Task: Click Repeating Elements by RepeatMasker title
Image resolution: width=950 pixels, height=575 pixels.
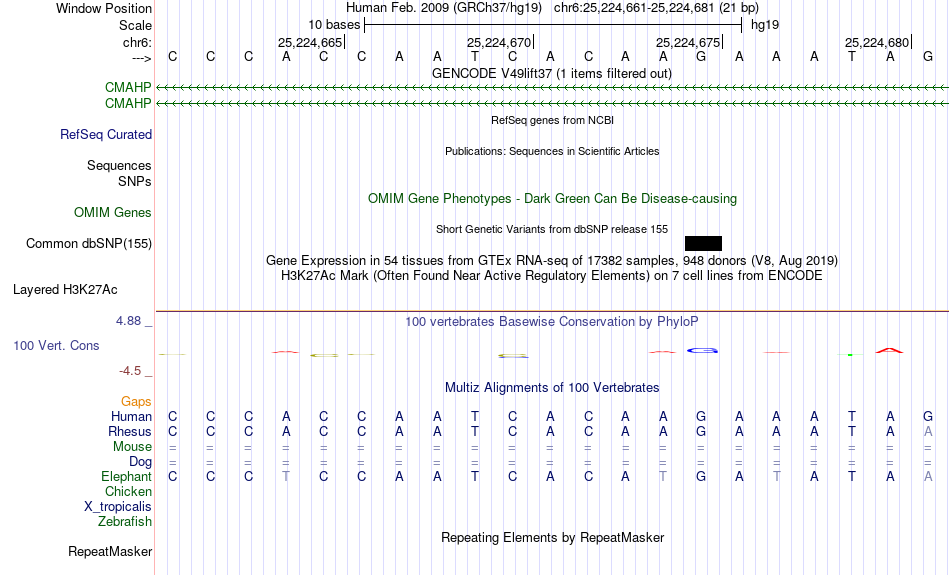Action: pyautogui.click(x=553, y=538)
